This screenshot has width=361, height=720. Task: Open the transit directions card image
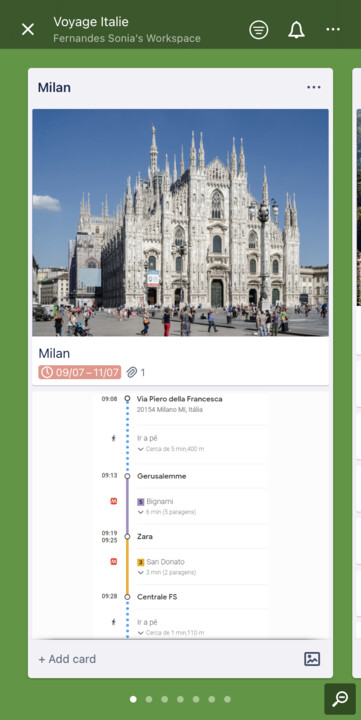point(180,514)
